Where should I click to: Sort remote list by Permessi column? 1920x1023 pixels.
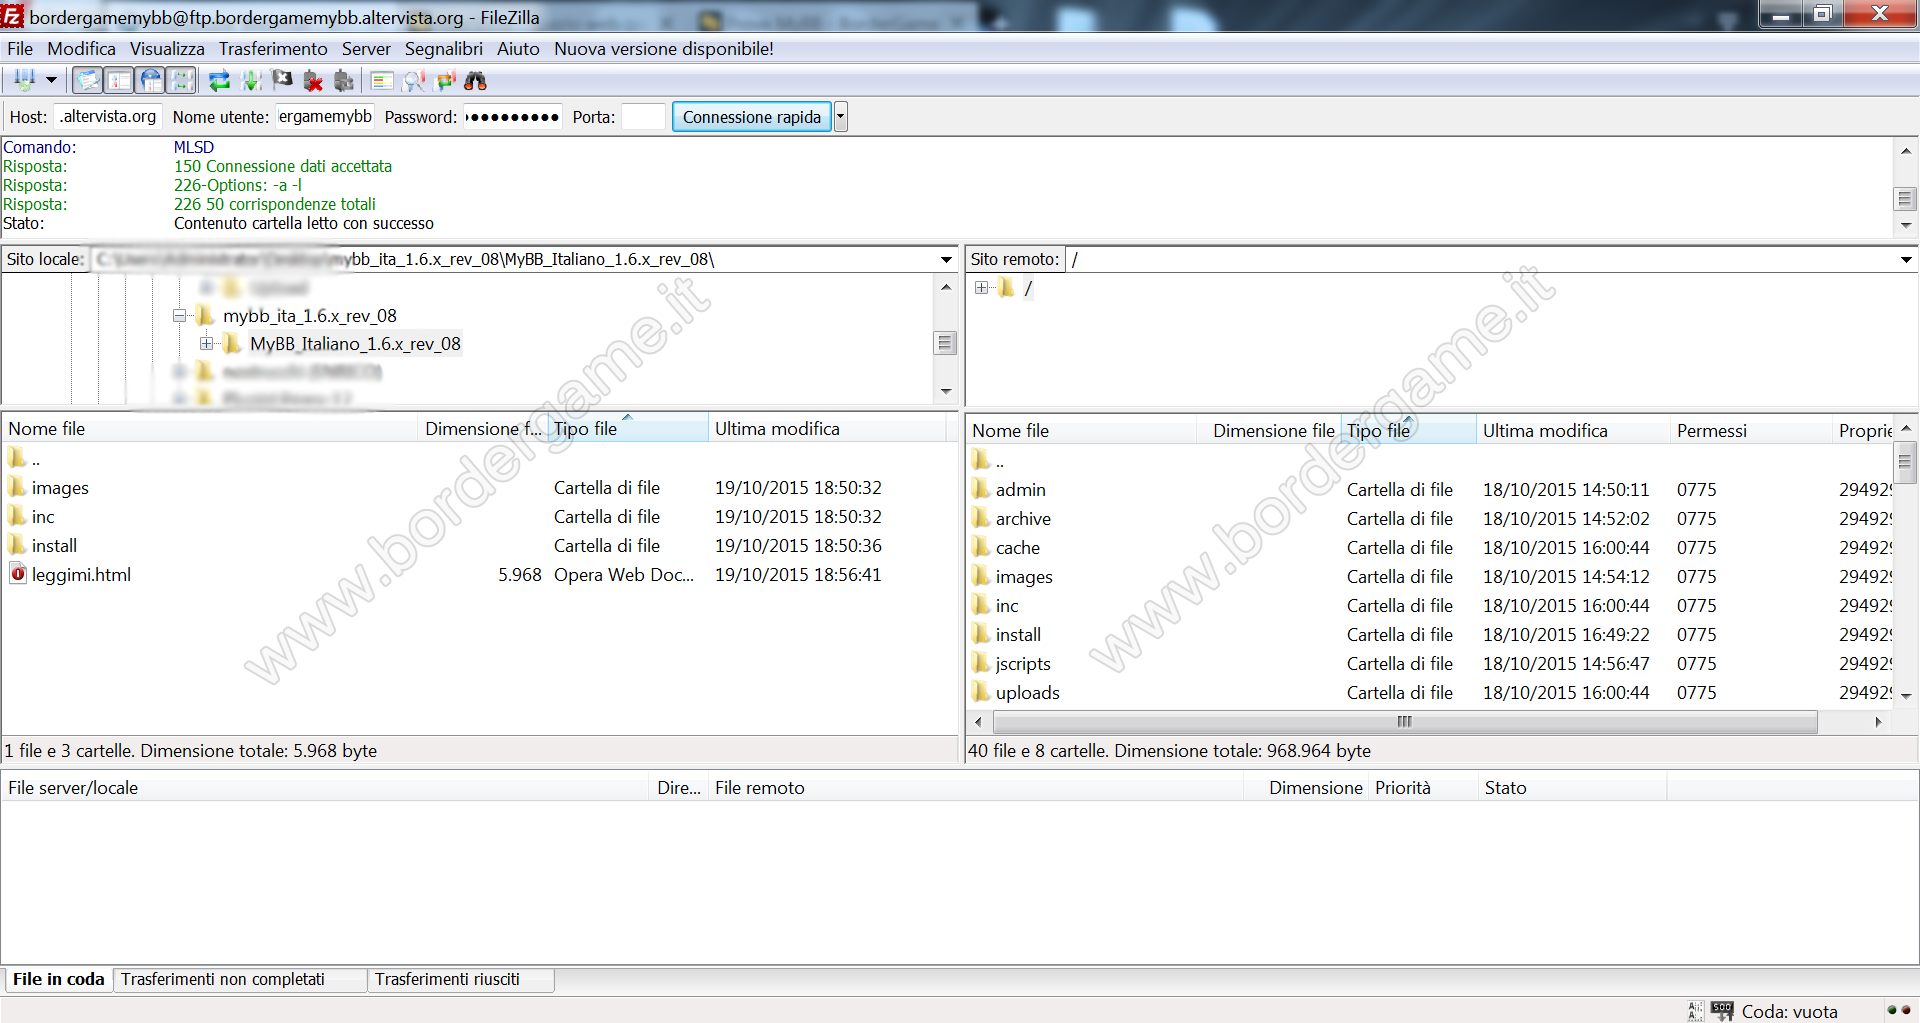1751,431
